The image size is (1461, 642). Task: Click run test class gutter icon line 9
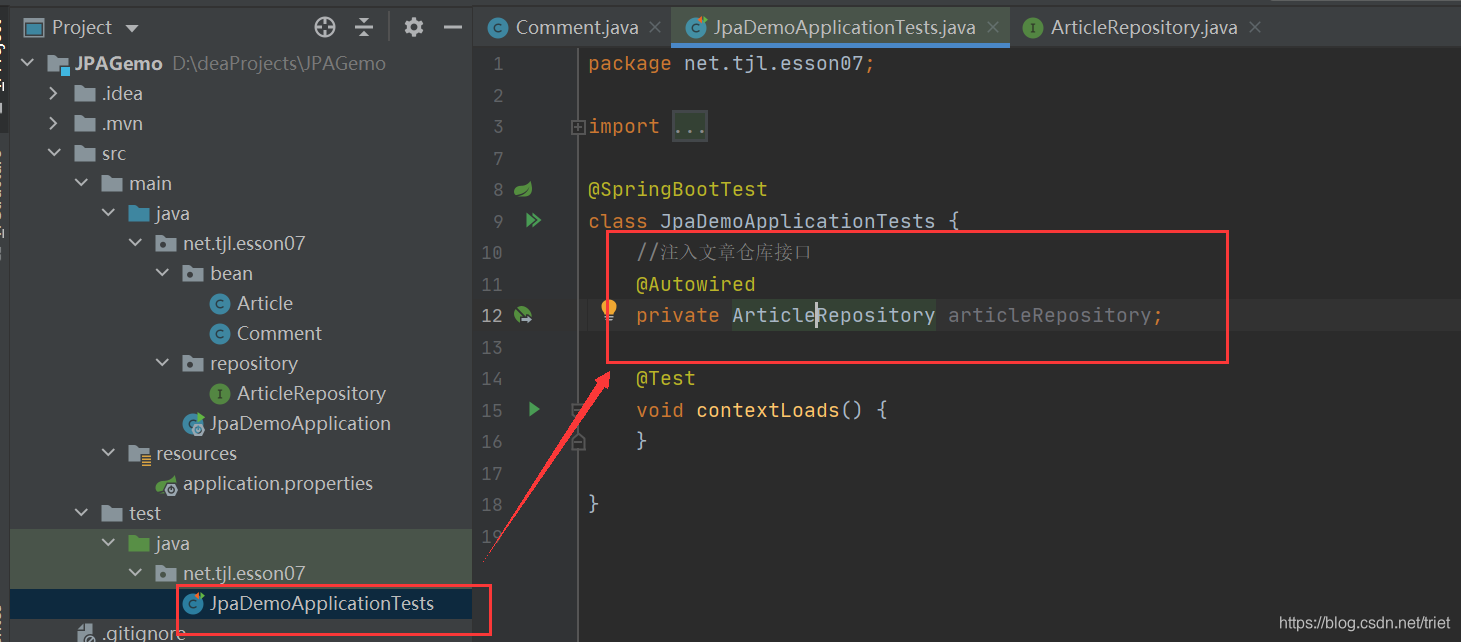(533, 220)
